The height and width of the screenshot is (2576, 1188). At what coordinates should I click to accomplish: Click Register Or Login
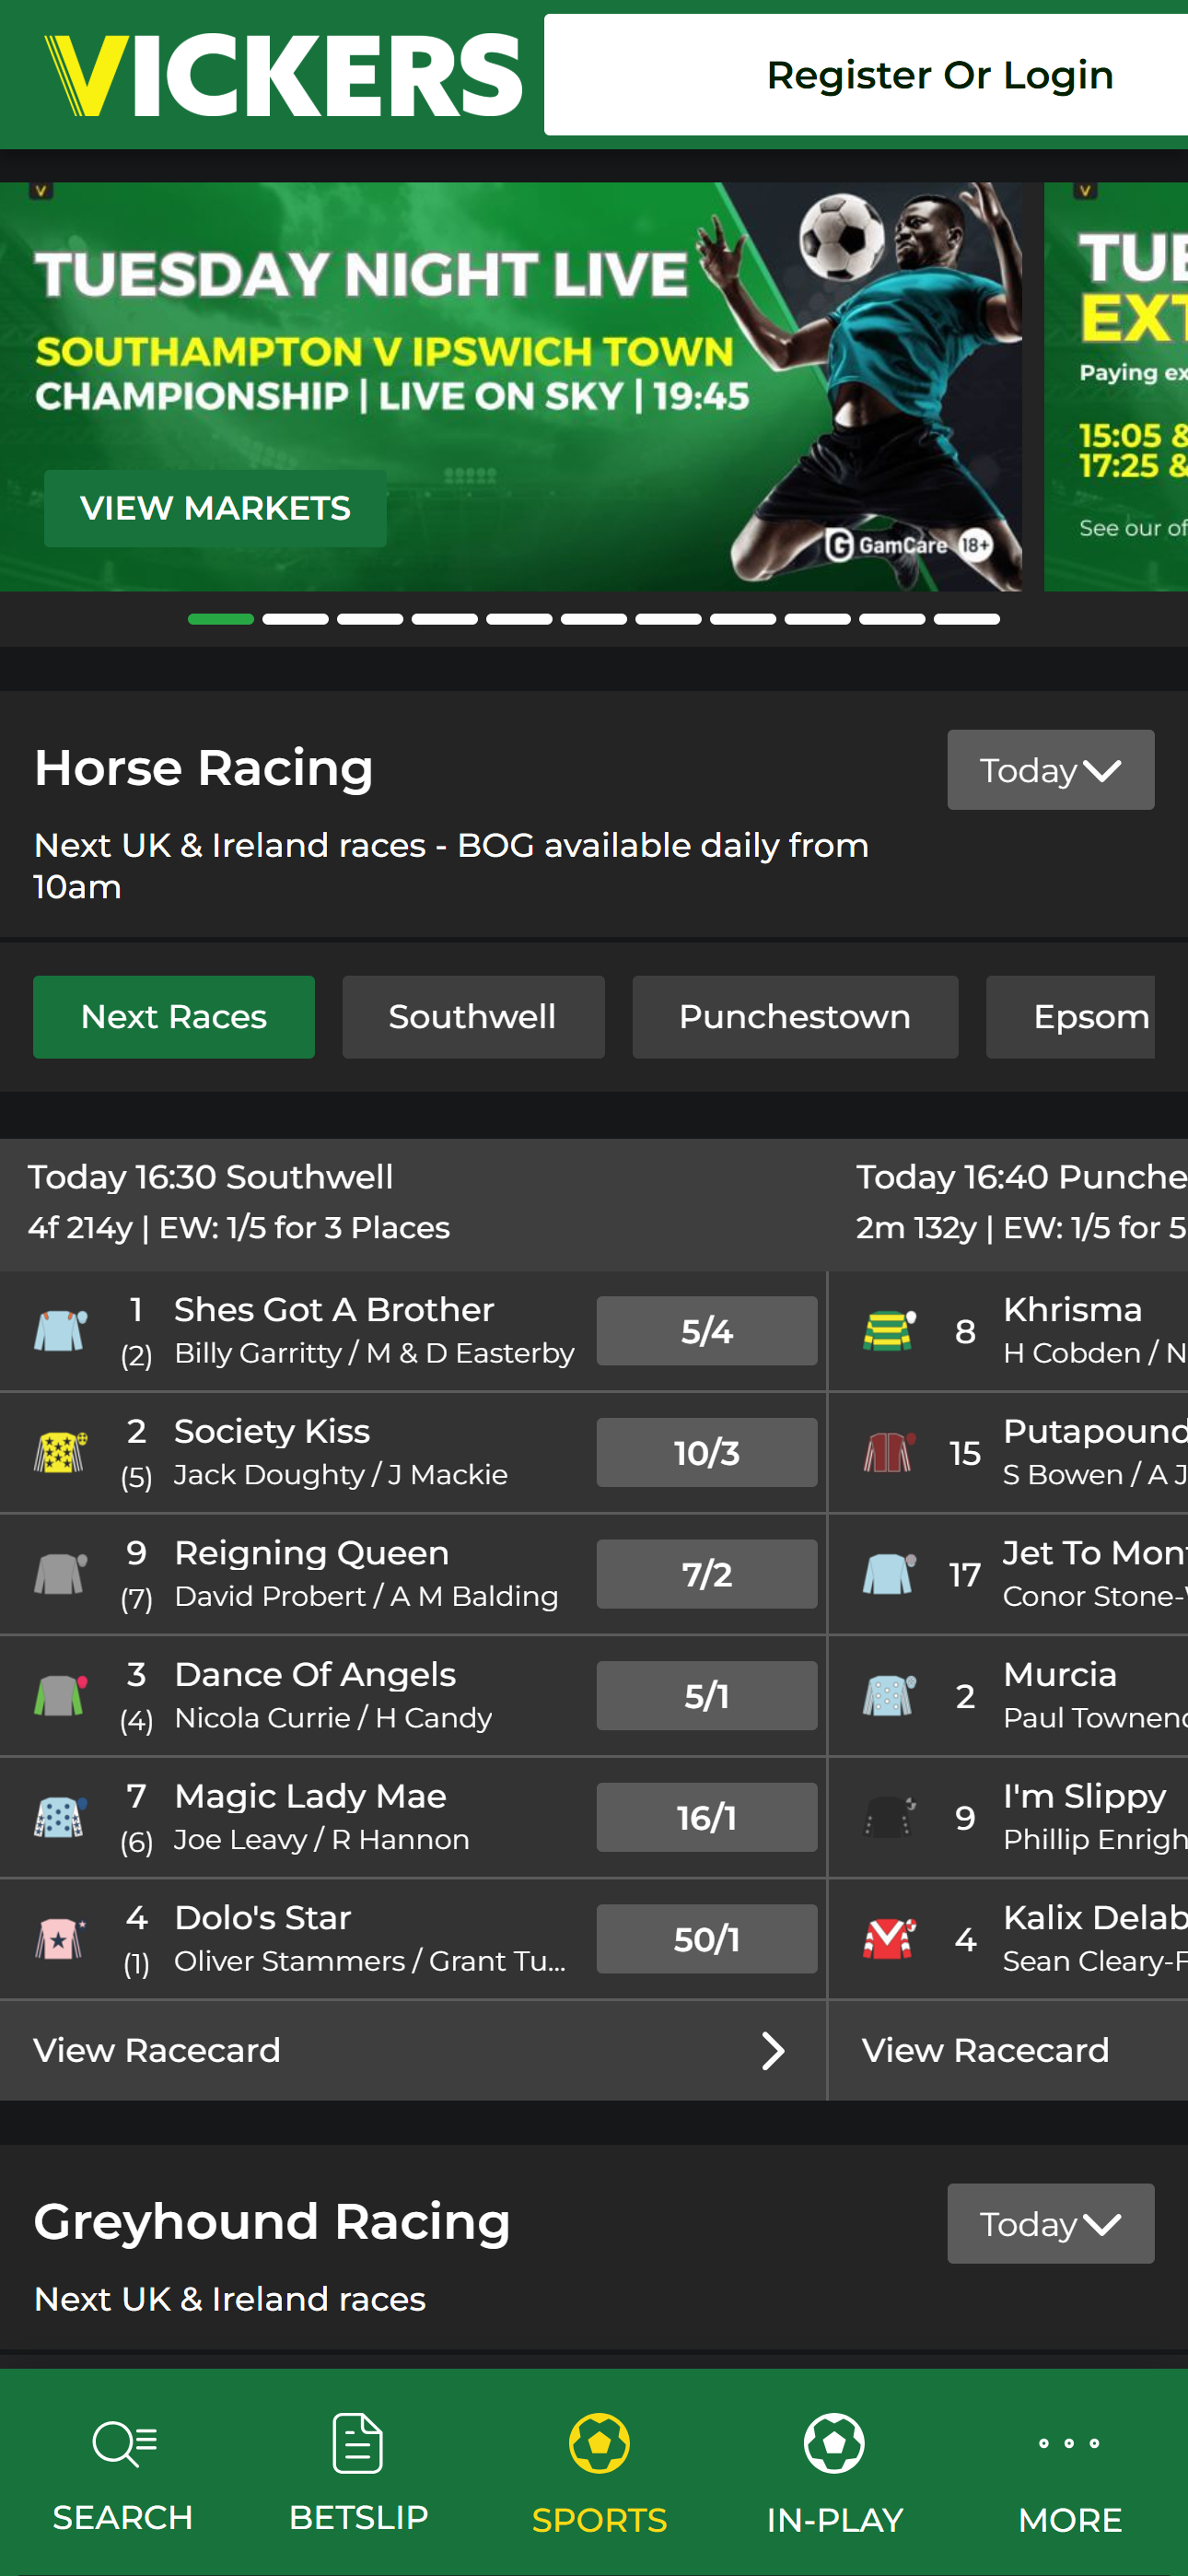click(939, 75)
